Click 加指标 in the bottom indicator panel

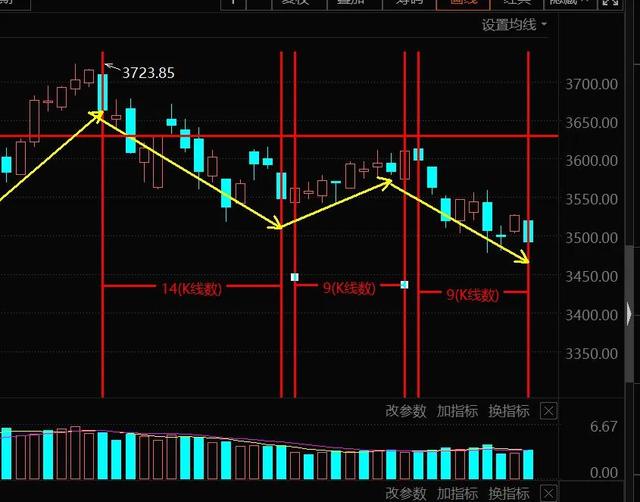[457, 493]
